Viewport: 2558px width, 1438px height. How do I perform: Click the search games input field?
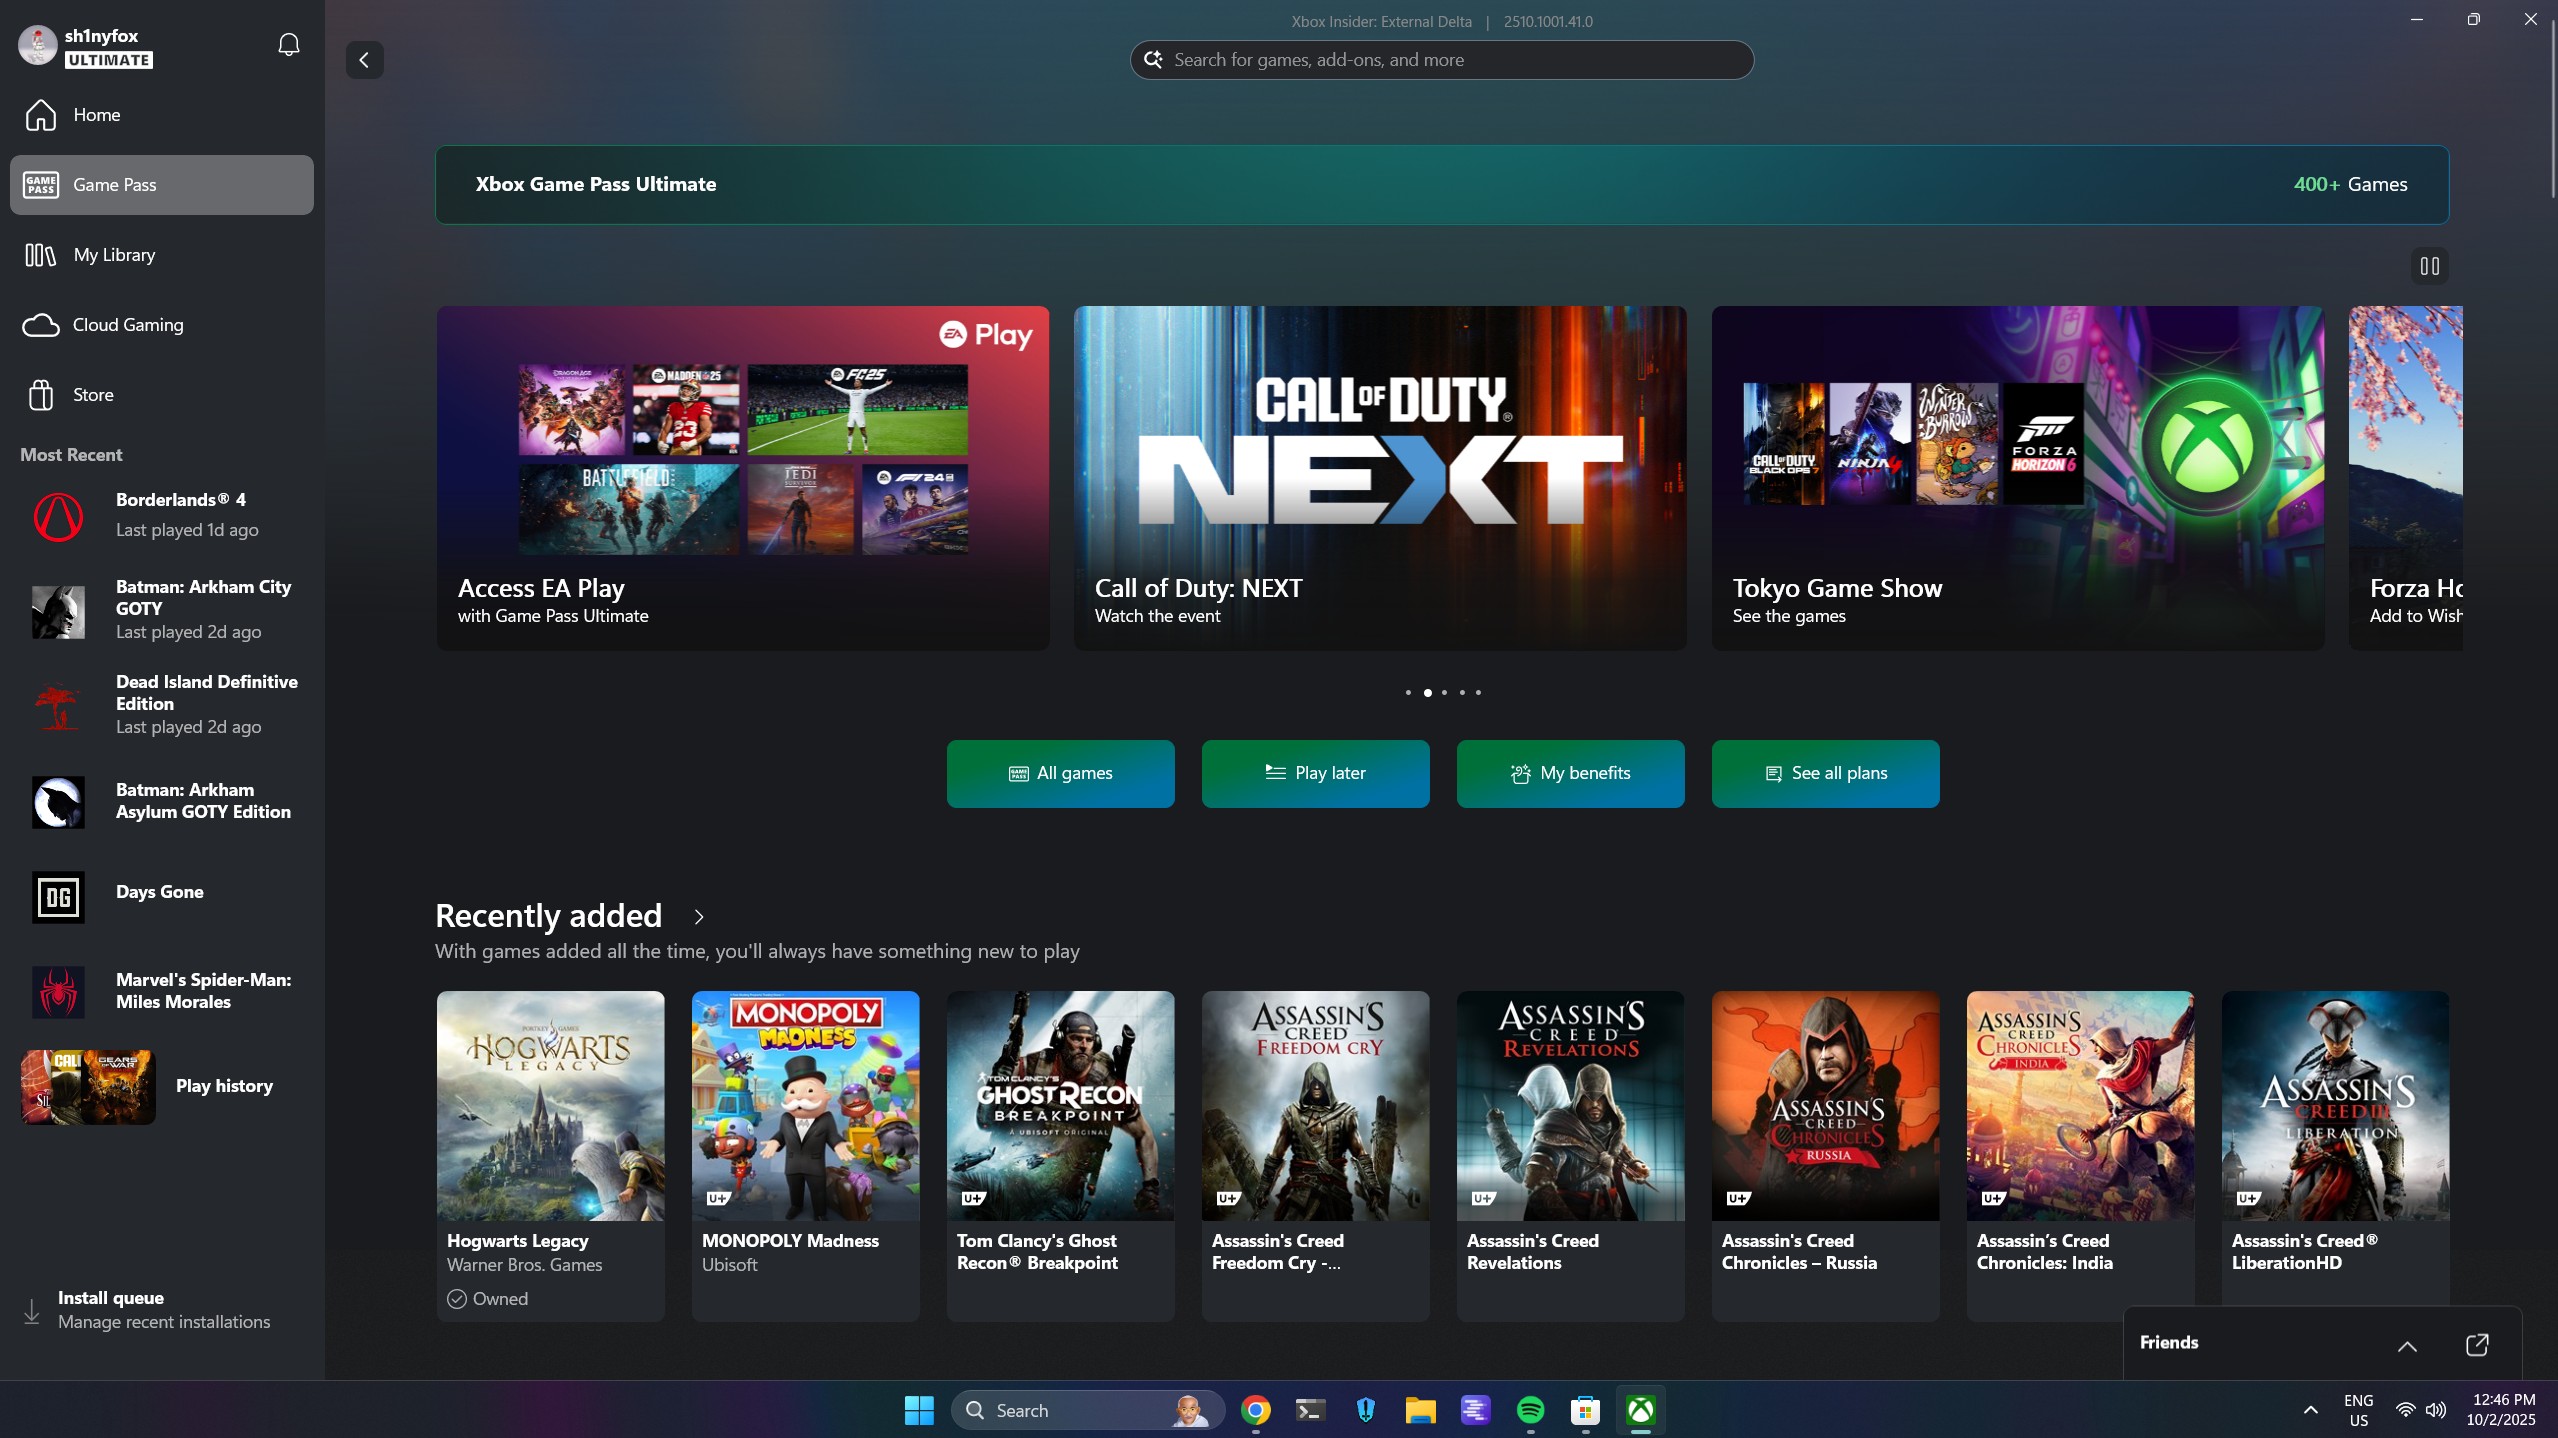coord(1440,60)
